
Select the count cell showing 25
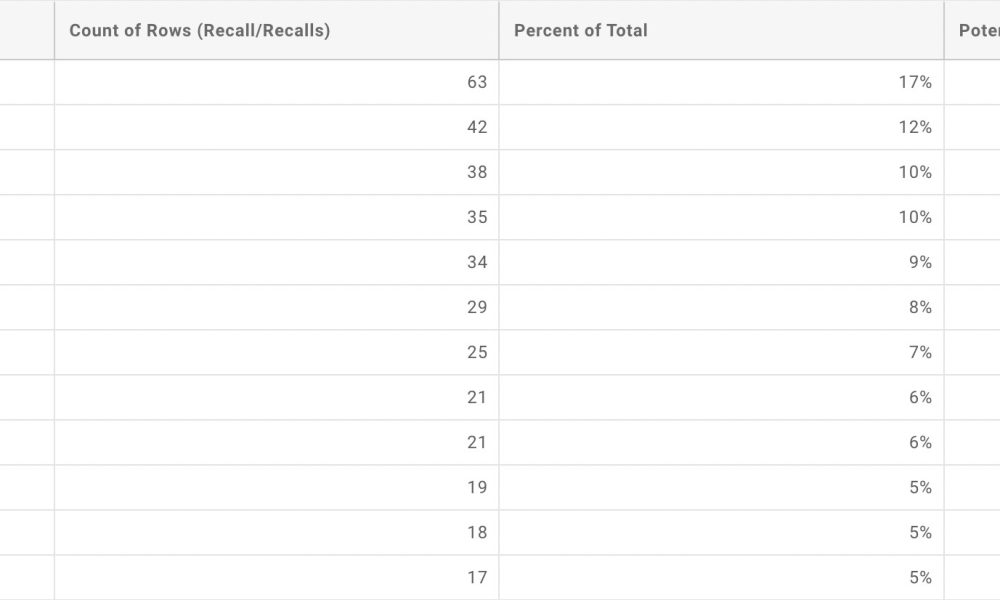pos(276,353)
